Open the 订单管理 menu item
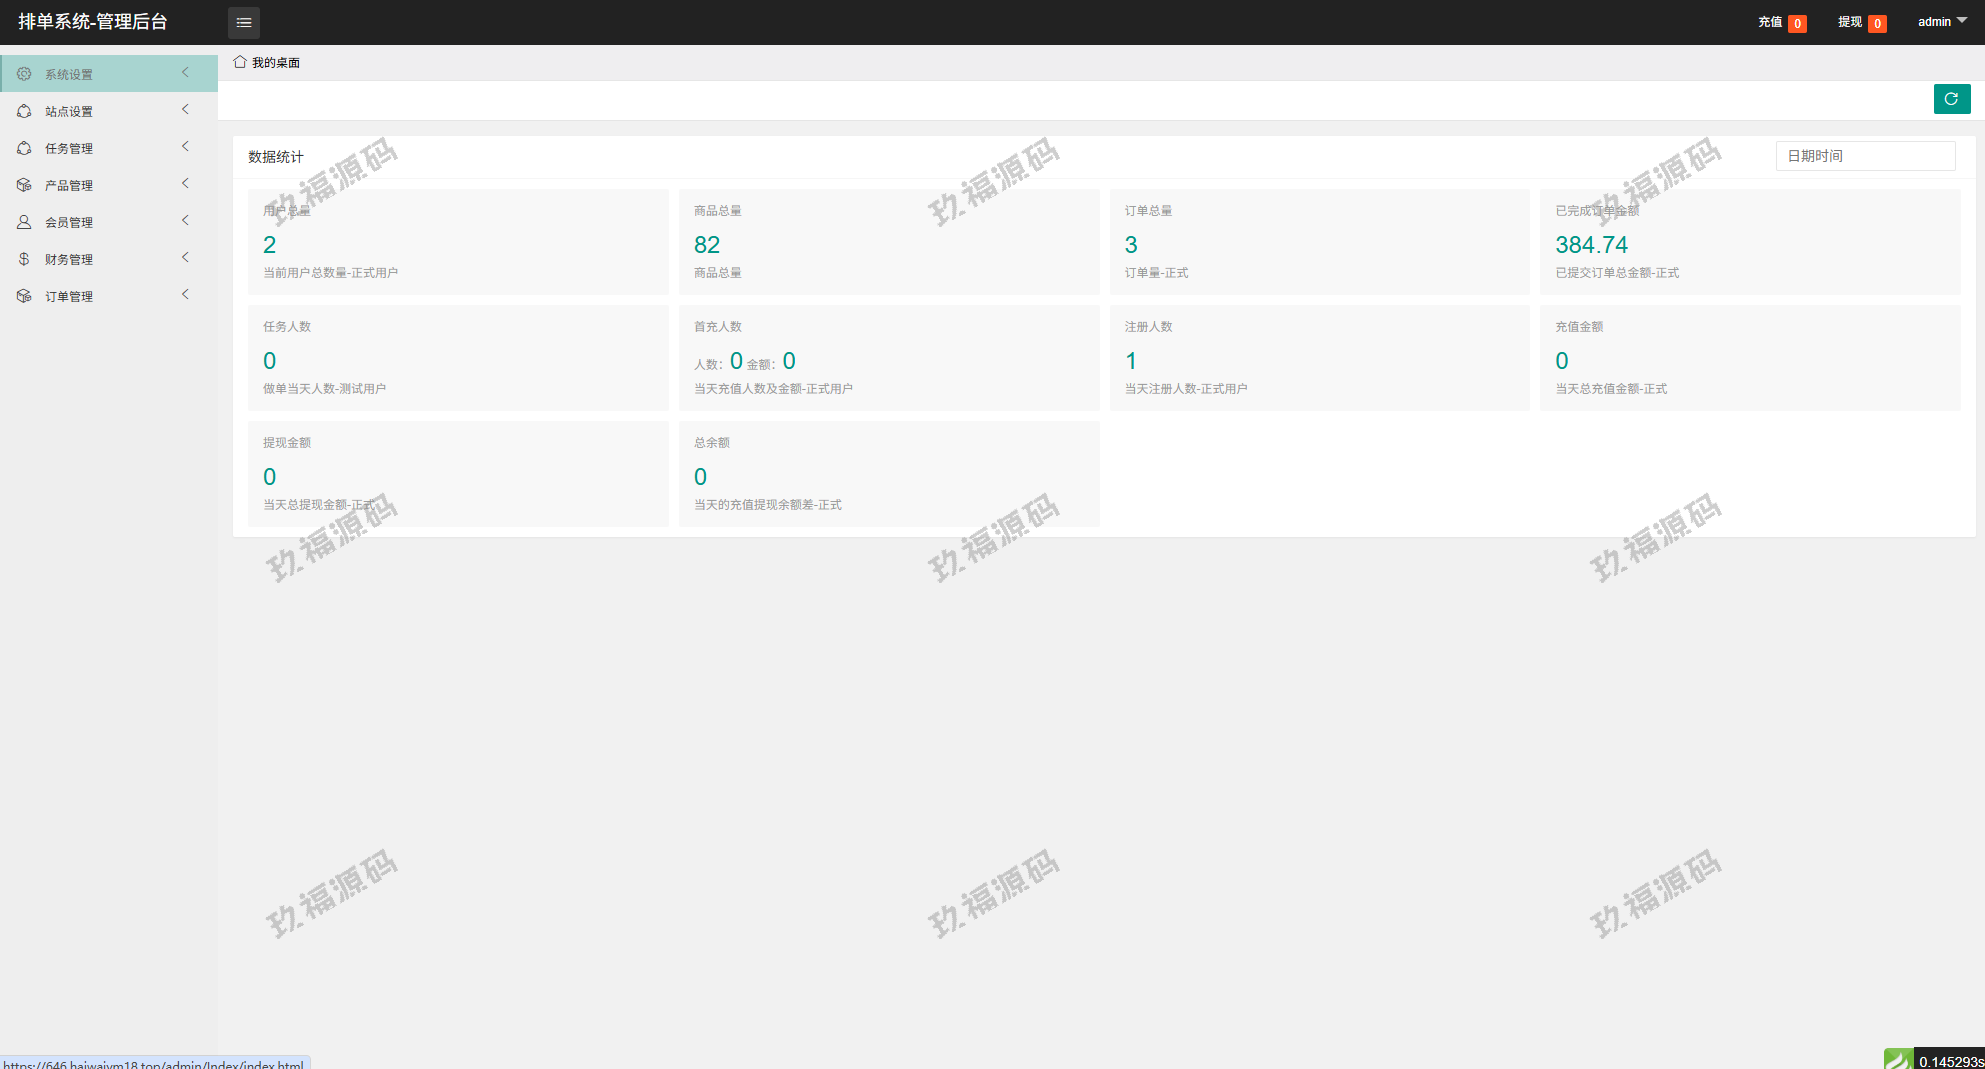 click(x=69, y=296)
